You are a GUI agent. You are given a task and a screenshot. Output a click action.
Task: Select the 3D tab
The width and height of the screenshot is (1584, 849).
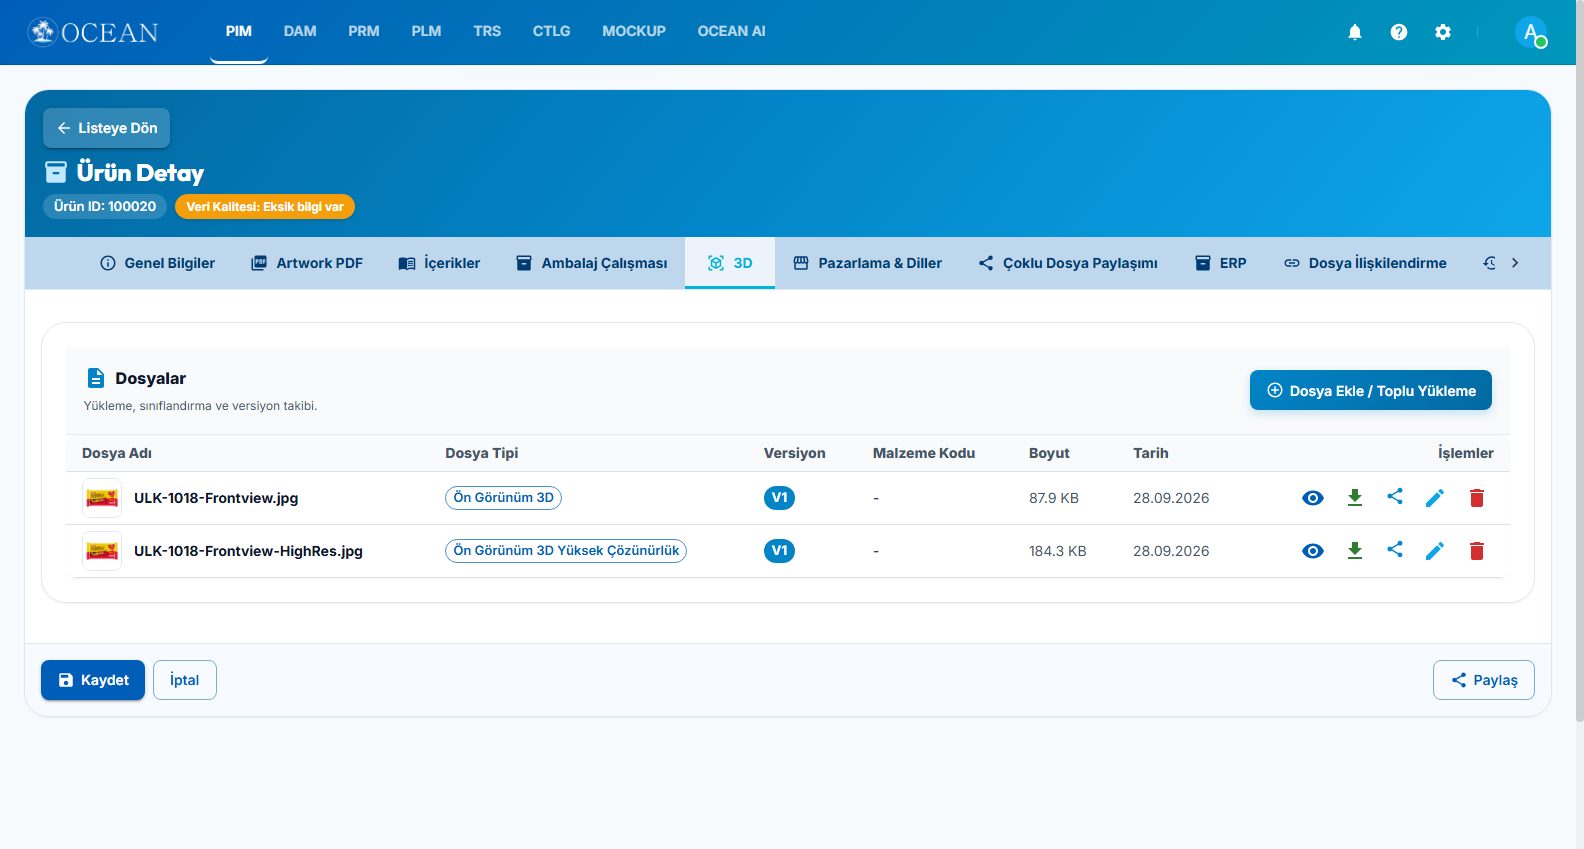730,263
